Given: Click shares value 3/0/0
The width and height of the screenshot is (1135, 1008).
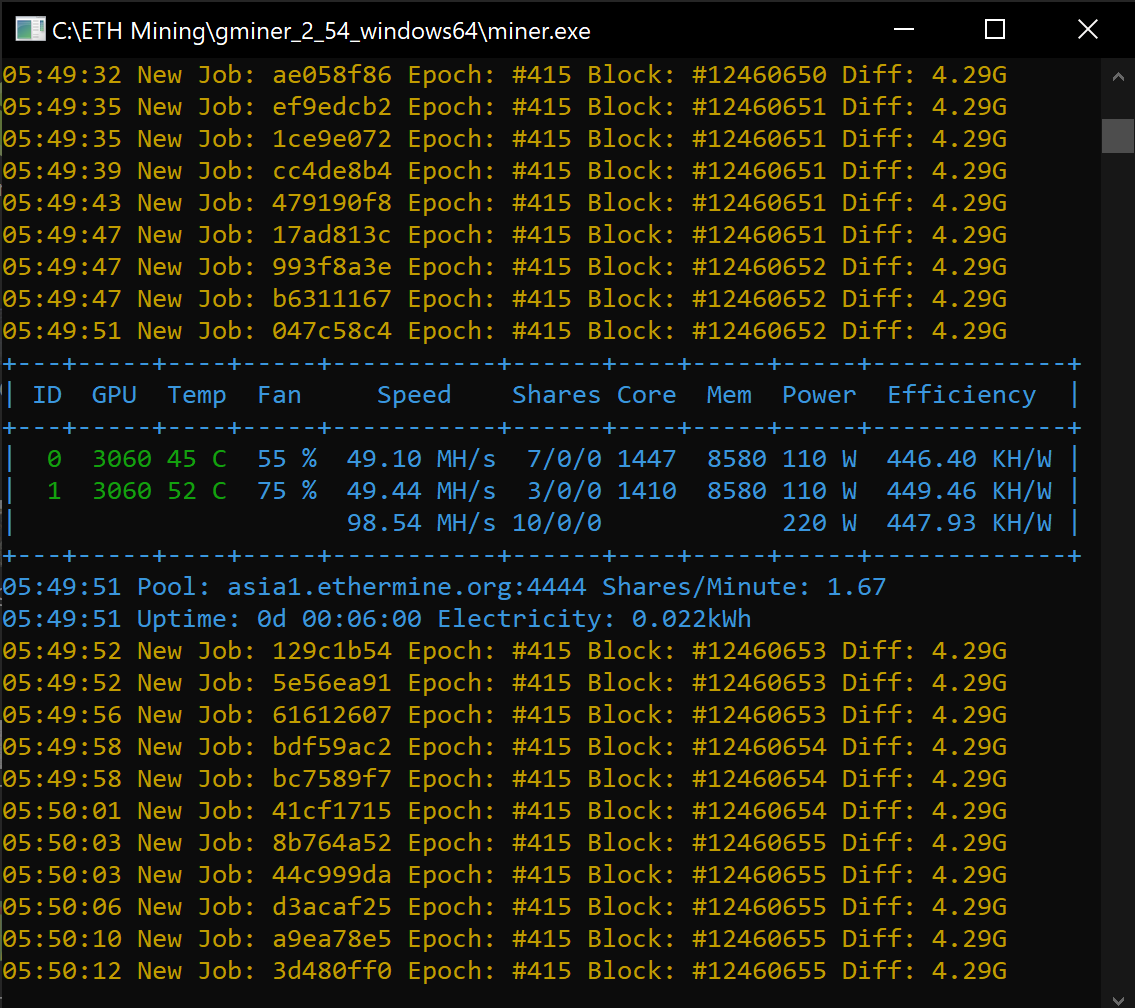Looking at the screenshot, I should [564, 491].
